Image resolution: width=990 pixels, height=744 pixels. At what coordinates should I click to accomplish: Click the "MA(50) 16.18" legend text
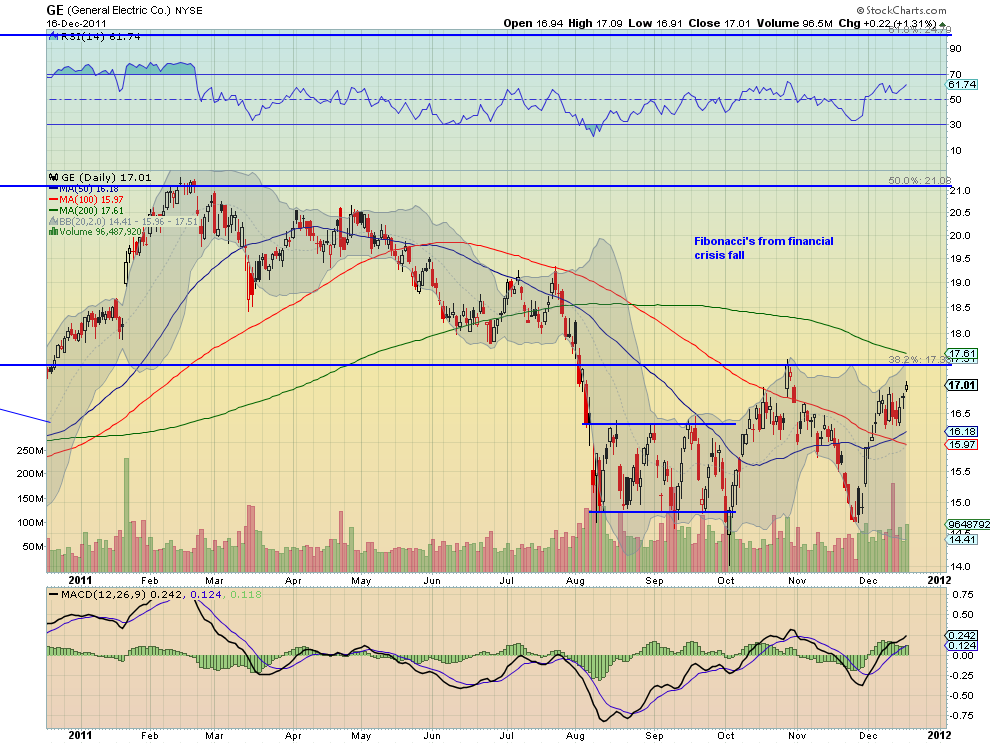(x=88, y=189)
